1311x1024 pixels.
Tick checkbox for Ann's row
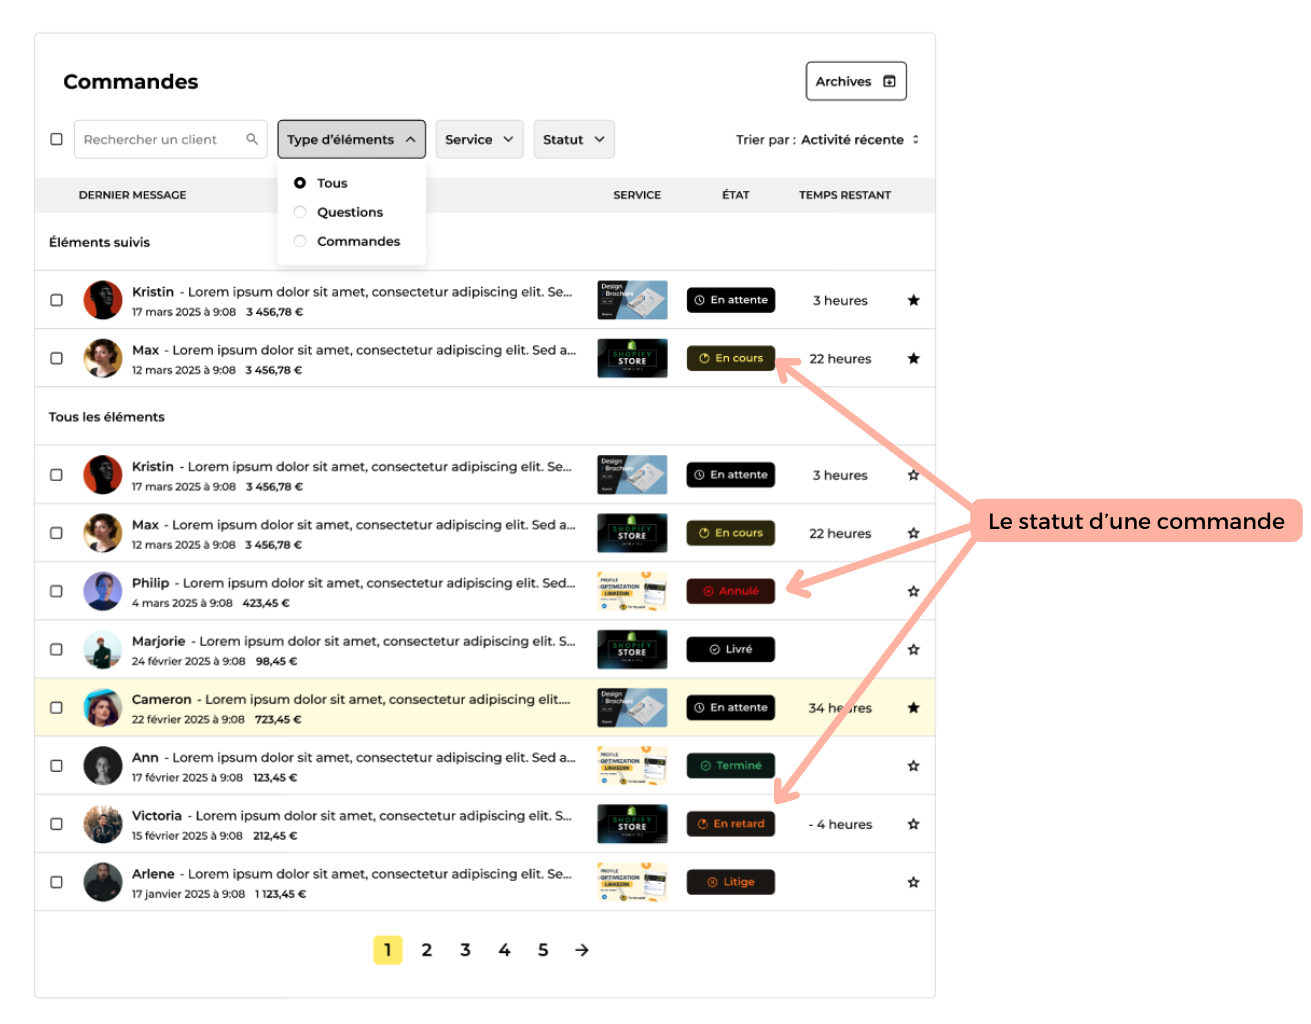click(x=56, y=766)
